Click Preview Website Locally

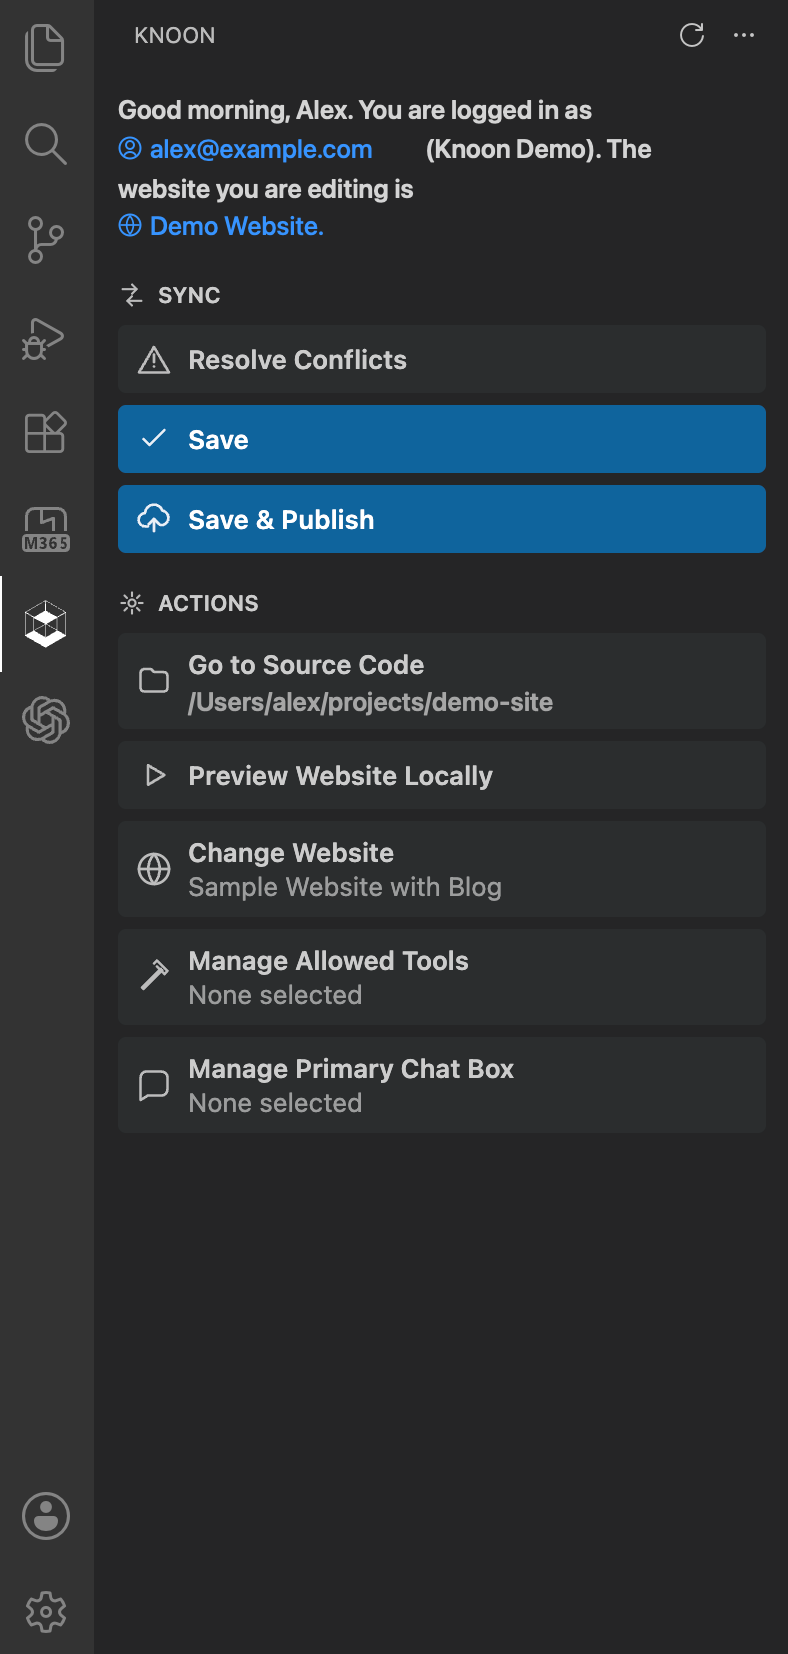point(442,775)
